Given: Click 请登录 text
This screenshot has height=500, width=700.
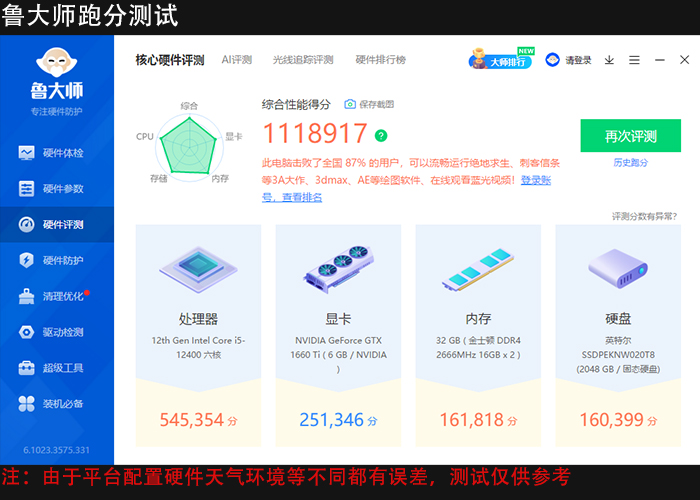Looking at the screenshot, I should 578,60.
